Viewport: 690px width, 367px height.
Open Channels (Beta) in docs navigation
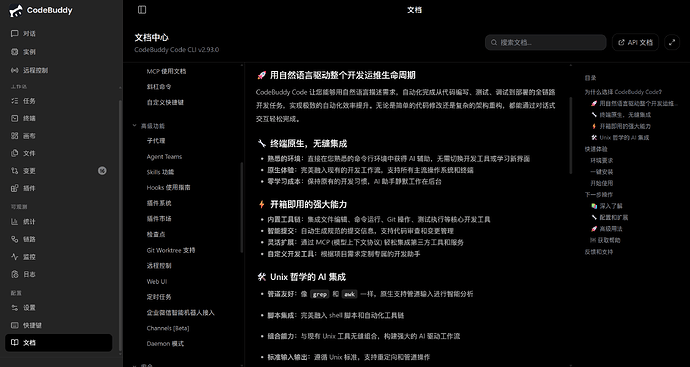pyautogui.click(x=168, y=328)
